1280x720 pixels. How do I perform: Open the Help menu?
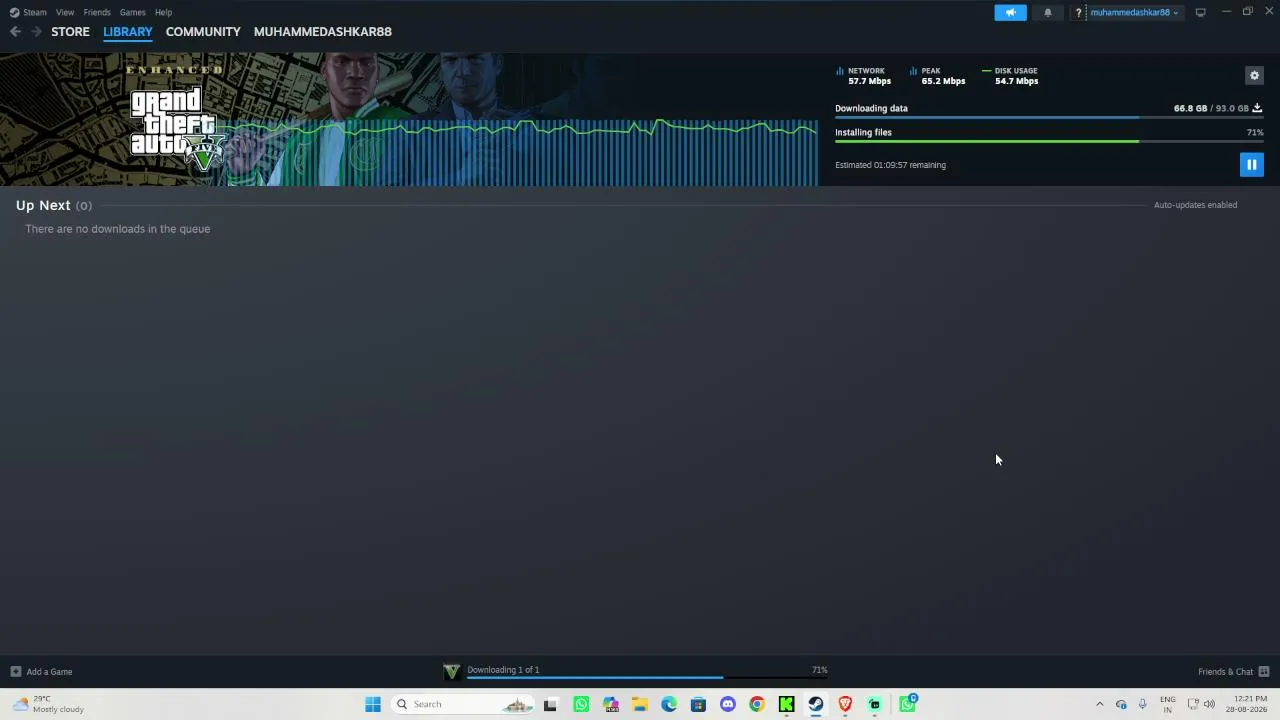(x=163, y=12)
